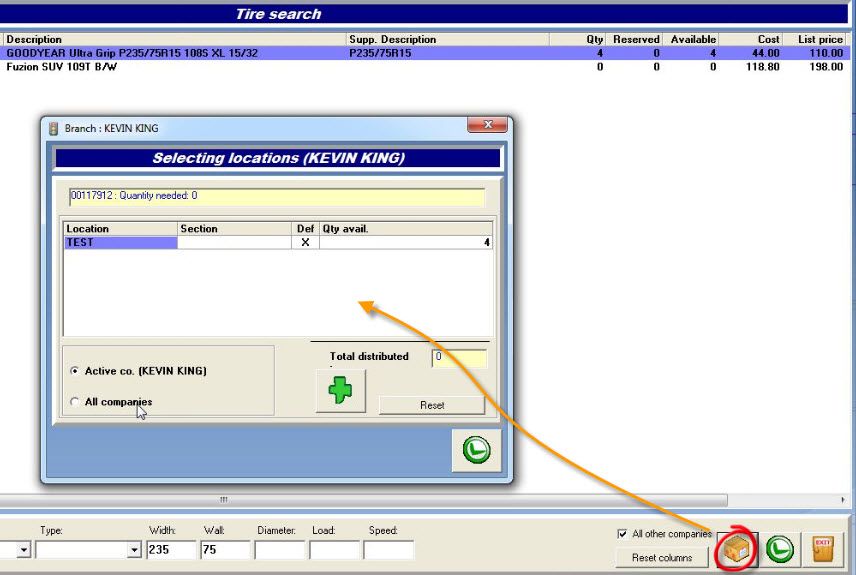The height and width of the screenshot is (575, 856).
Task: Click the Reset columns button
Action: click(x=662, y=558)
